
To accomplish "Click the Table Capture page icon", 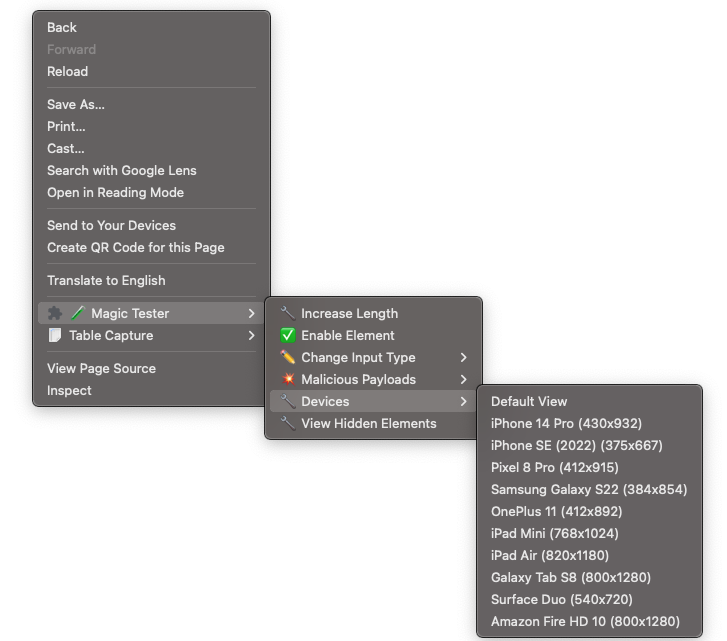I will pos(55,335).
